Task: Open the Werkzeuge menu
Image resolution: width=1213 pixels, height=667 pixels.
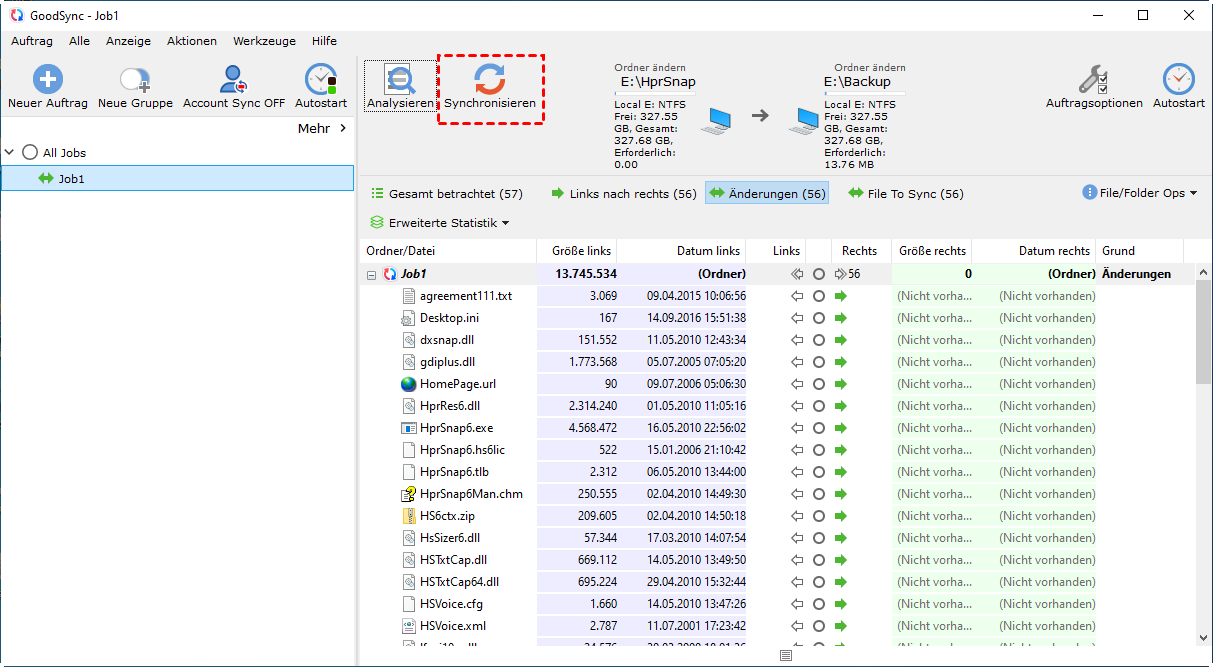Action: coord(264,41)
